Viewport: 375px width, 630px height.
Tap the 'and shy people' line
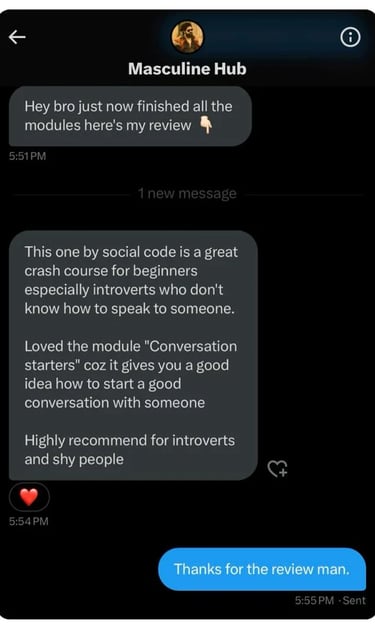pyautogui.click(x=74, y=459)
